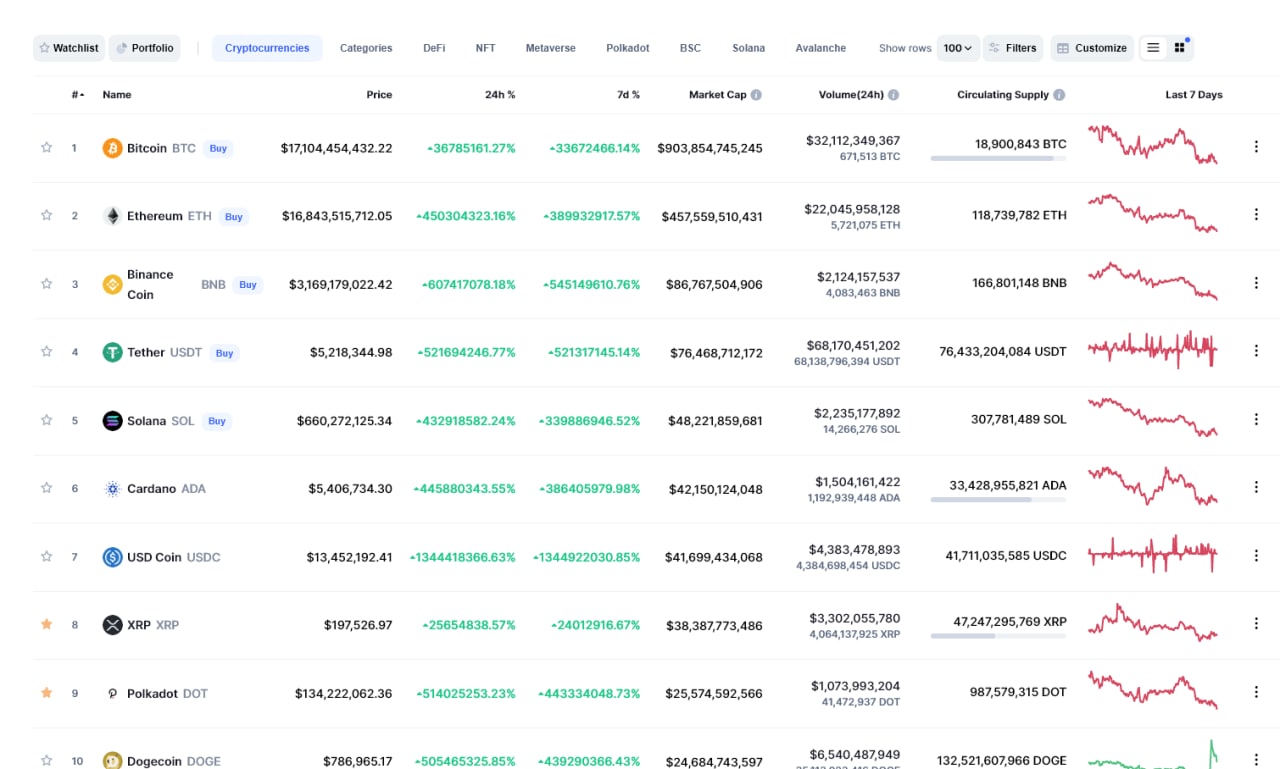Star Ethereum to add to watchlist

[x=46, y=215]
